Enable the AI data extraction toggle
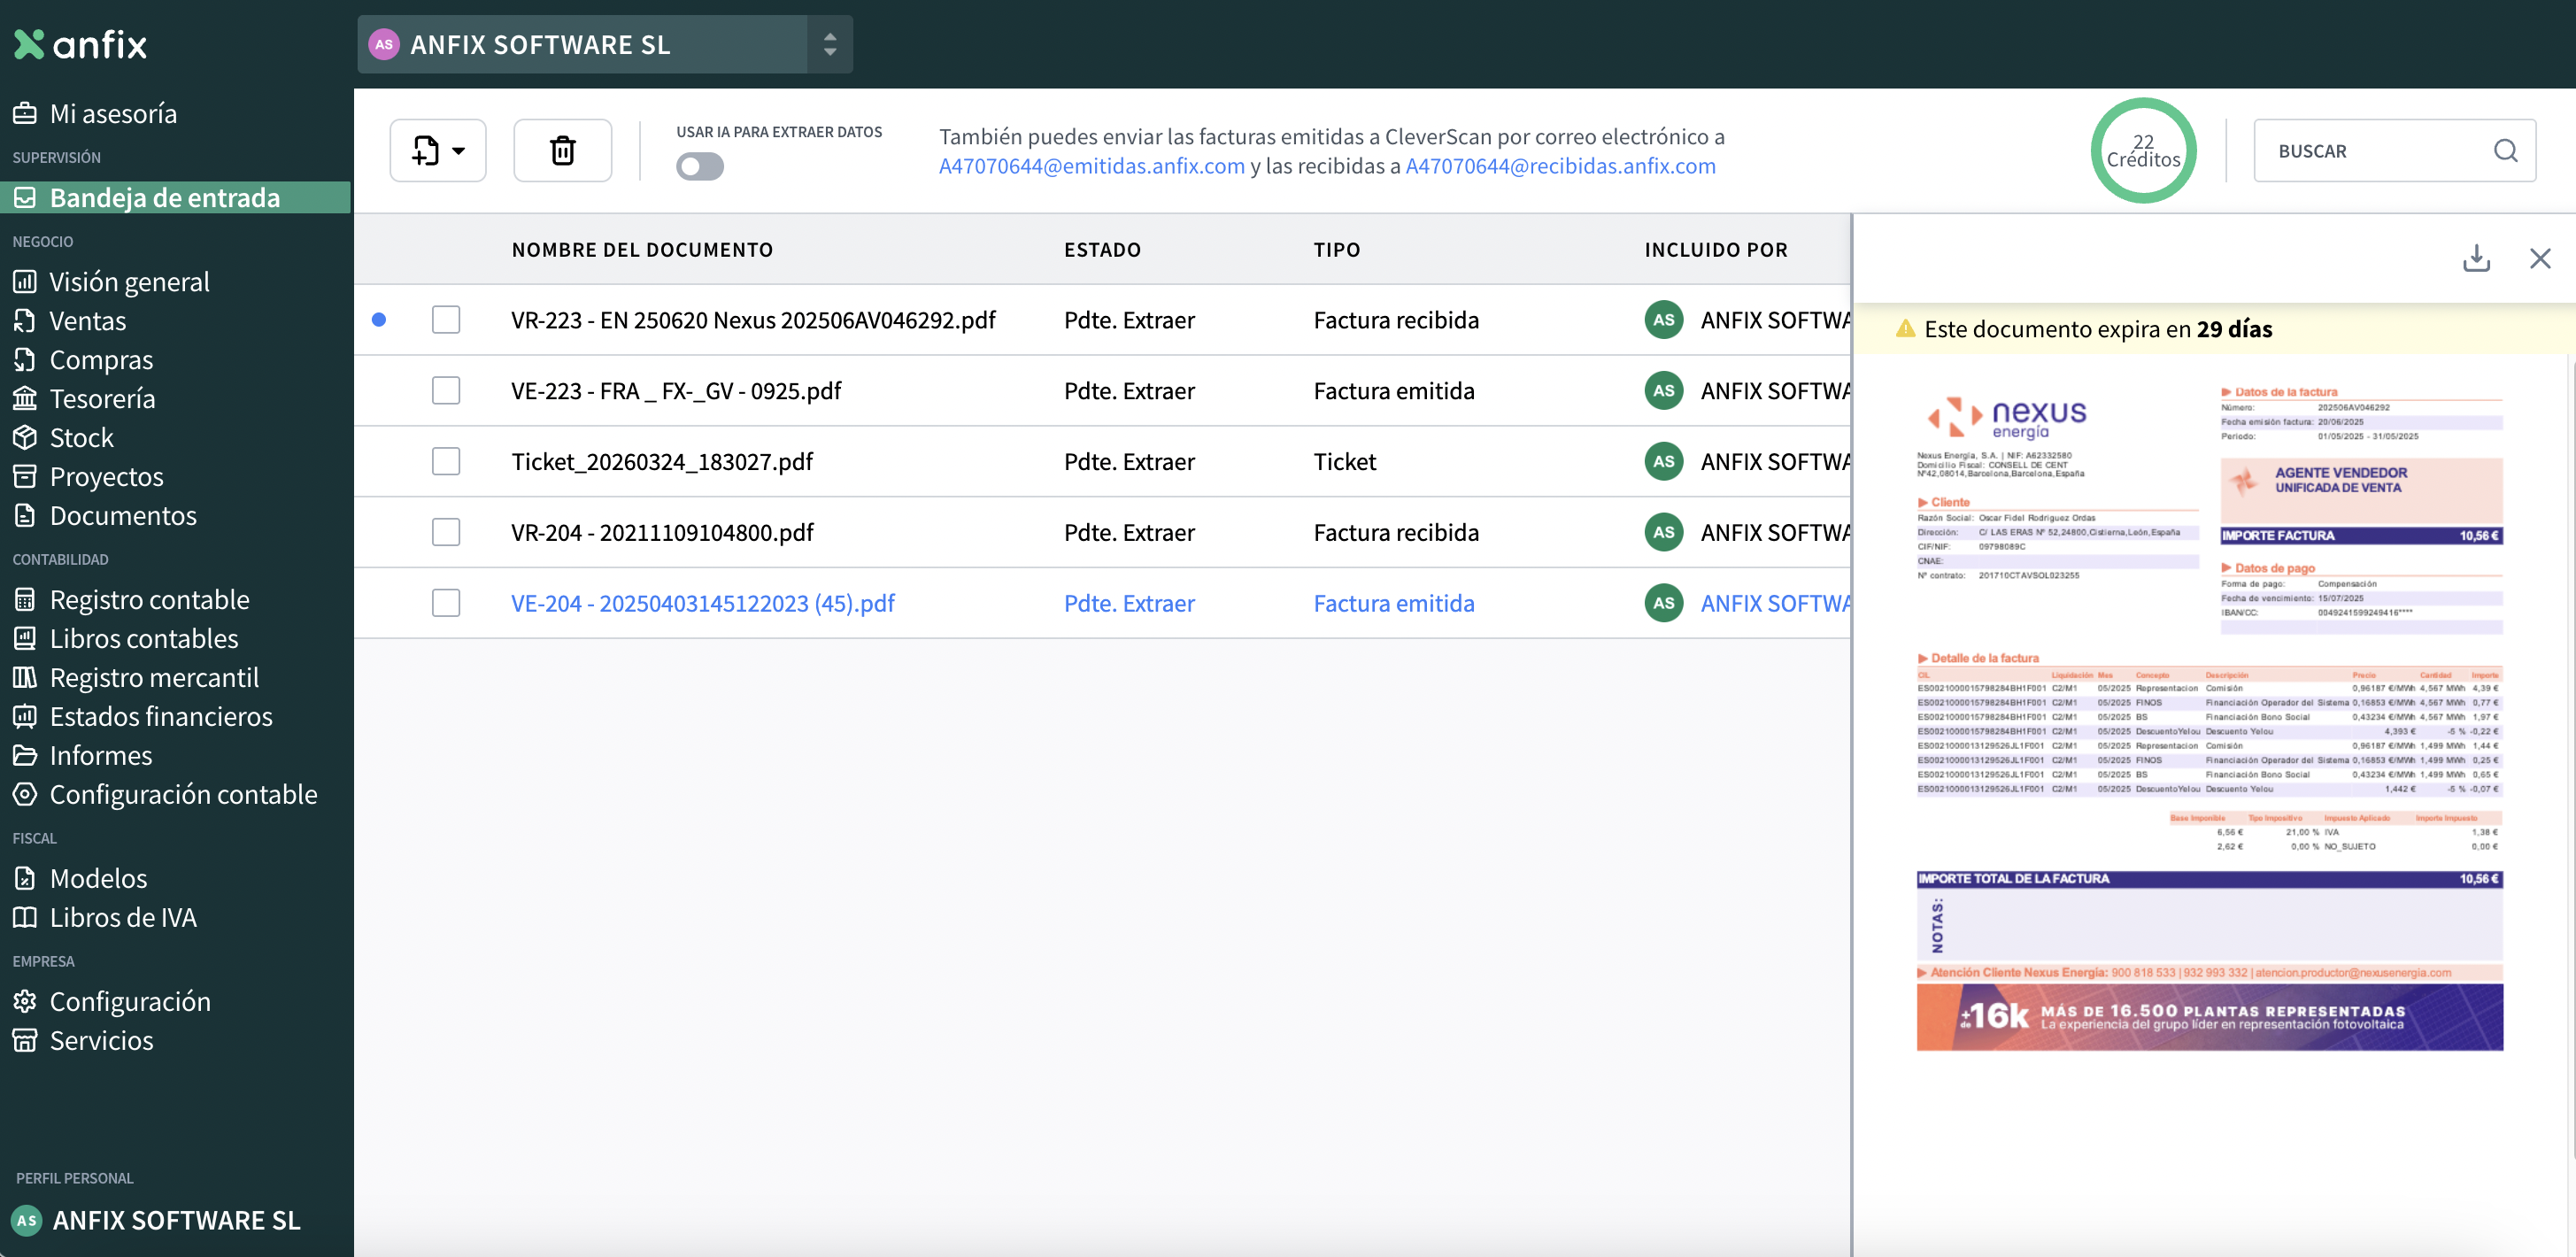 (x=699, y=166)
